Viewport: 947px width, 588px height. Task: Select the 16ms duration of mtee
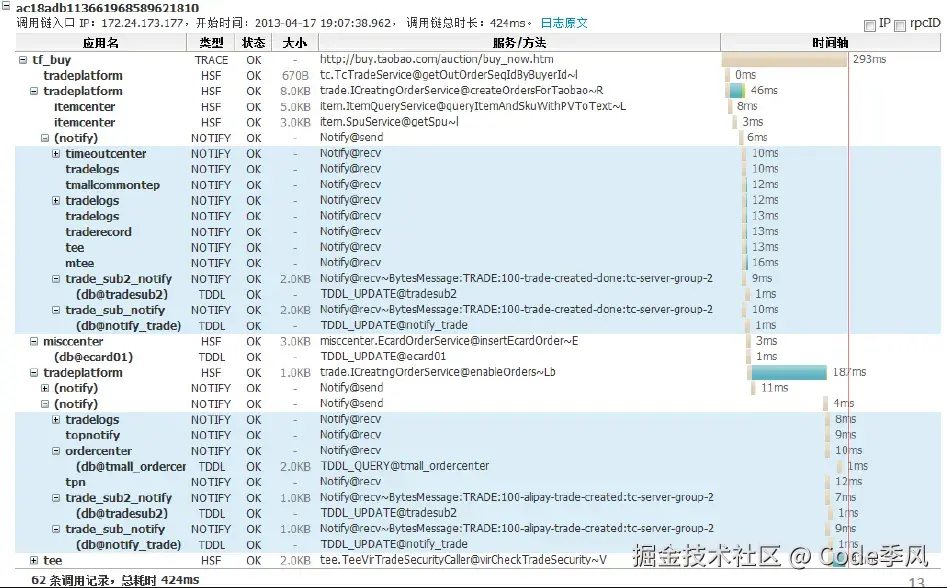[765, 263]
